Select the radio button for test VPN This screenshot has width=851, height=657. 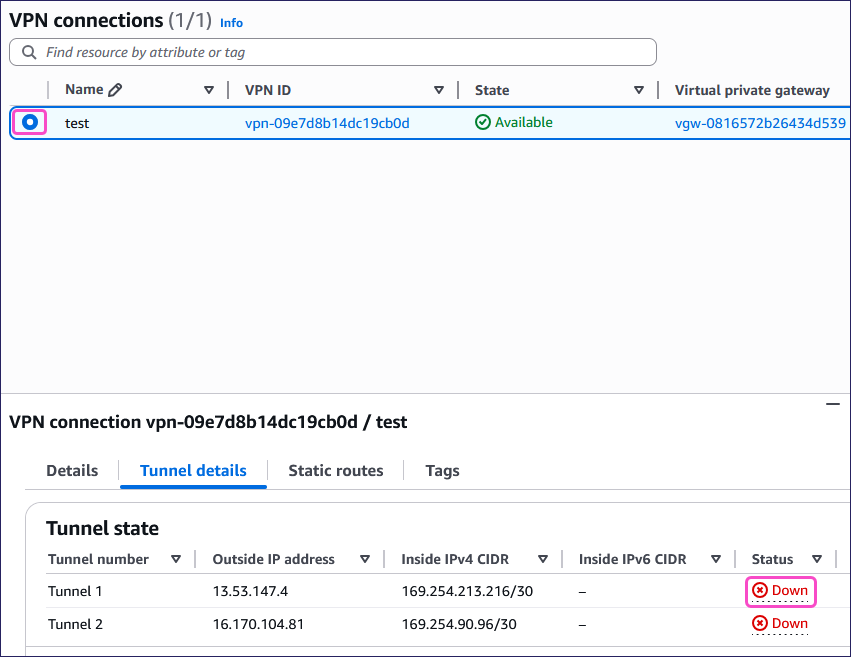tap(30, 122)
